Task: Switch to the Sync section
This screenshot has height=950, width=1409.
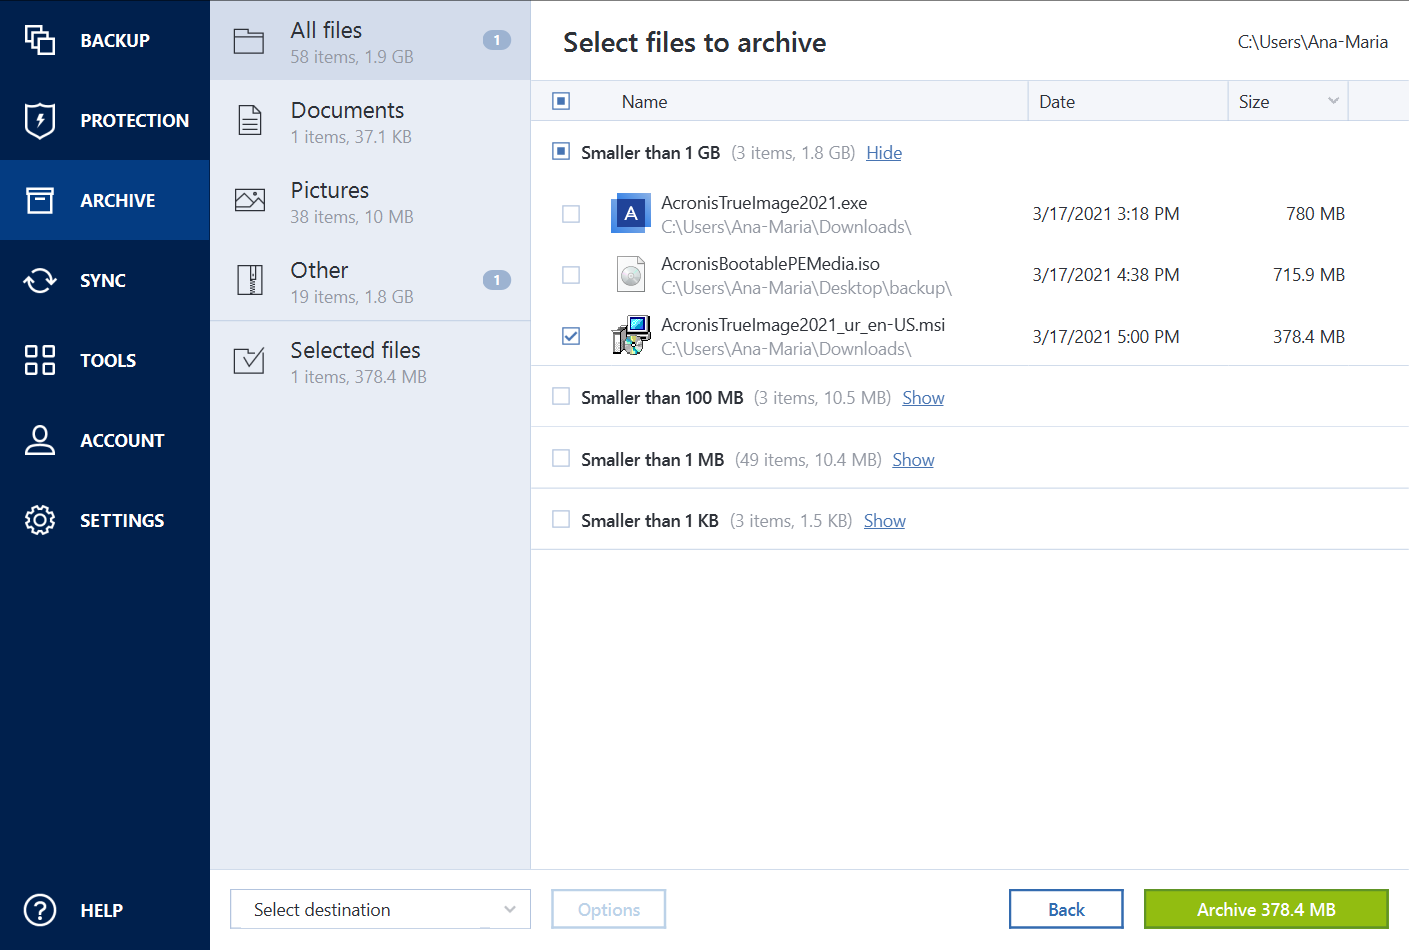Action: point(105,280)
